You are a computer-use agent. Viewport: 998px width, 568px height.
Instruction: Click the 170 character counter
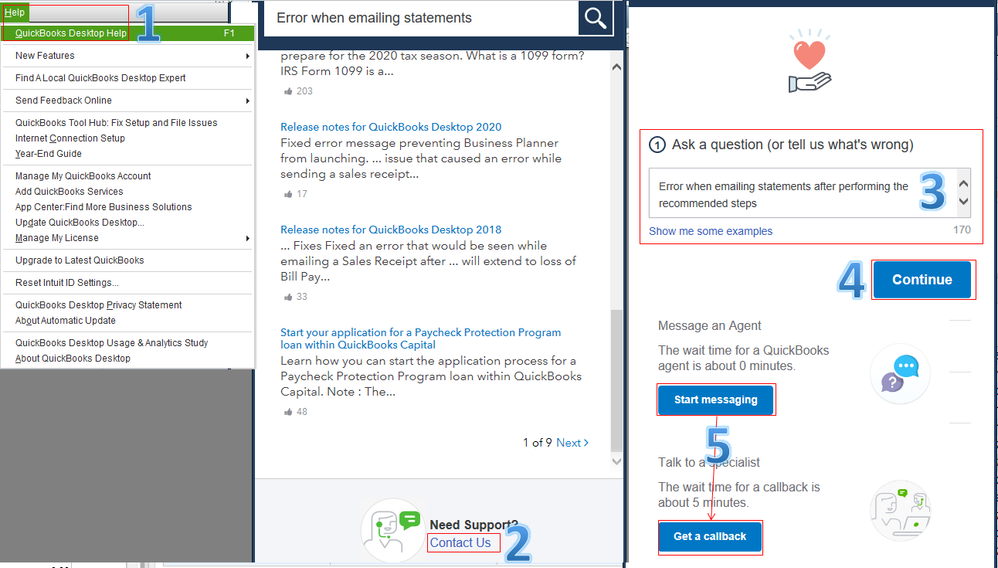pyautogui.click(x=962, y=230)
